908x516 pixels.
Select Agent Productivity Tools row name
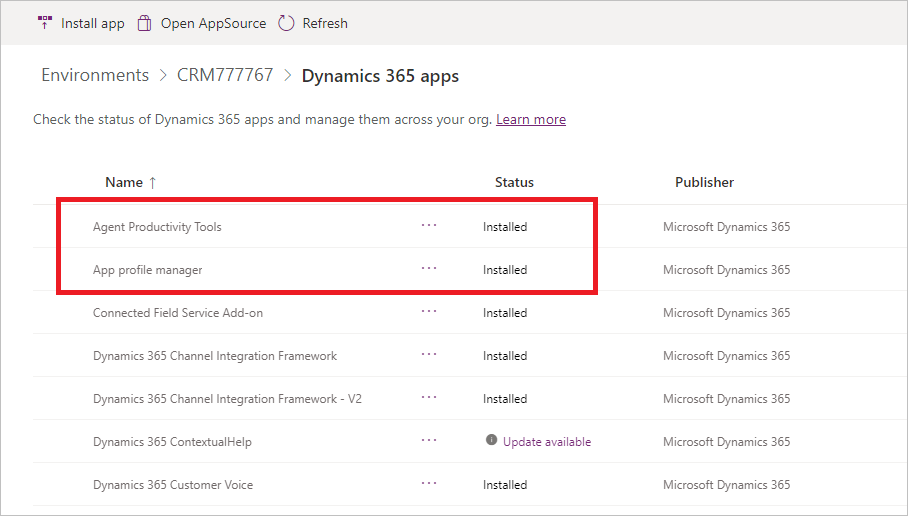click(157, 227)
